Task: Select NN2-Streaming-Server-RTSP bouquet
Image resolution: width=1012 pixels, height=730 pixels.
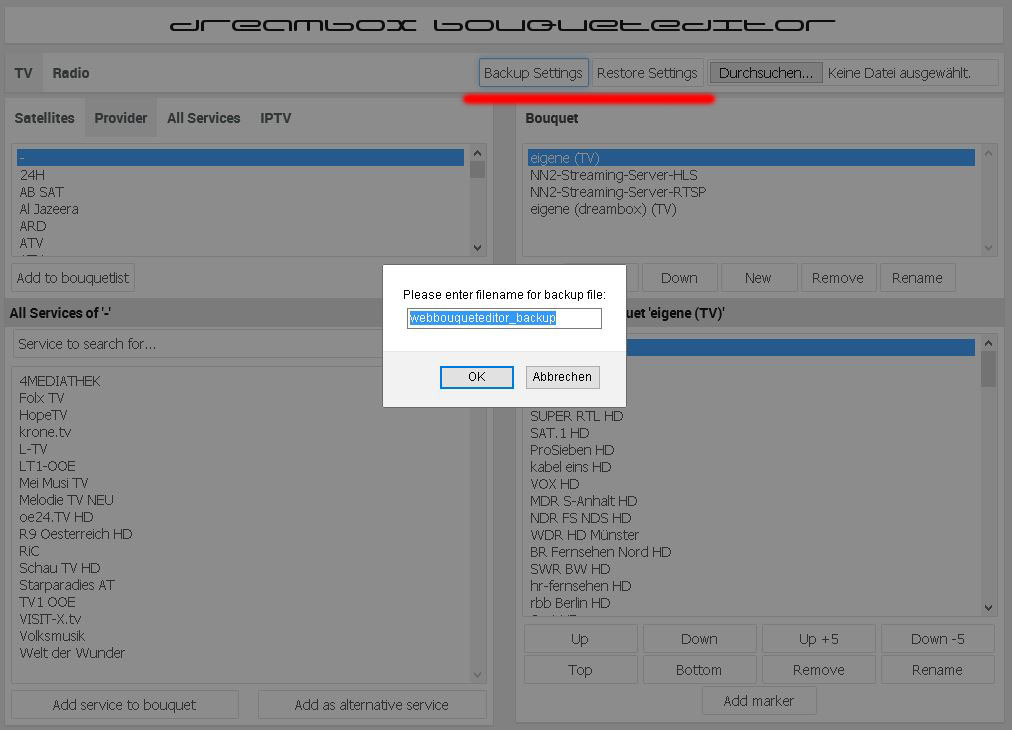Action: pos(617,192)
